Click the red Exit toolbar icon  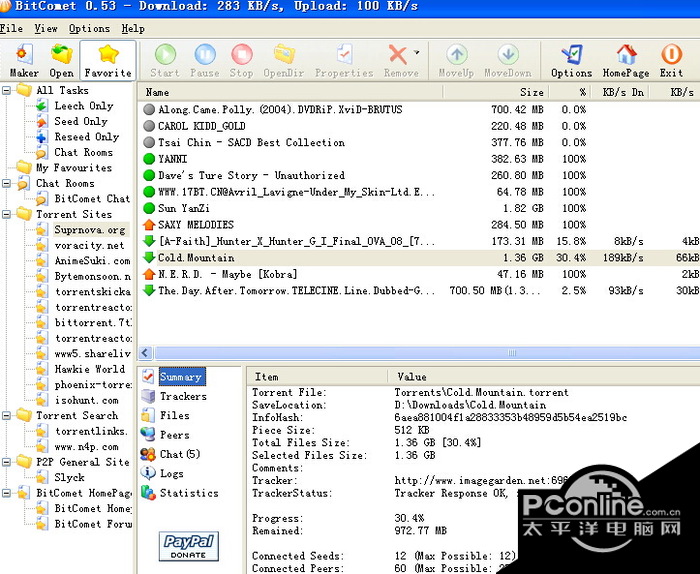(671, 60)
